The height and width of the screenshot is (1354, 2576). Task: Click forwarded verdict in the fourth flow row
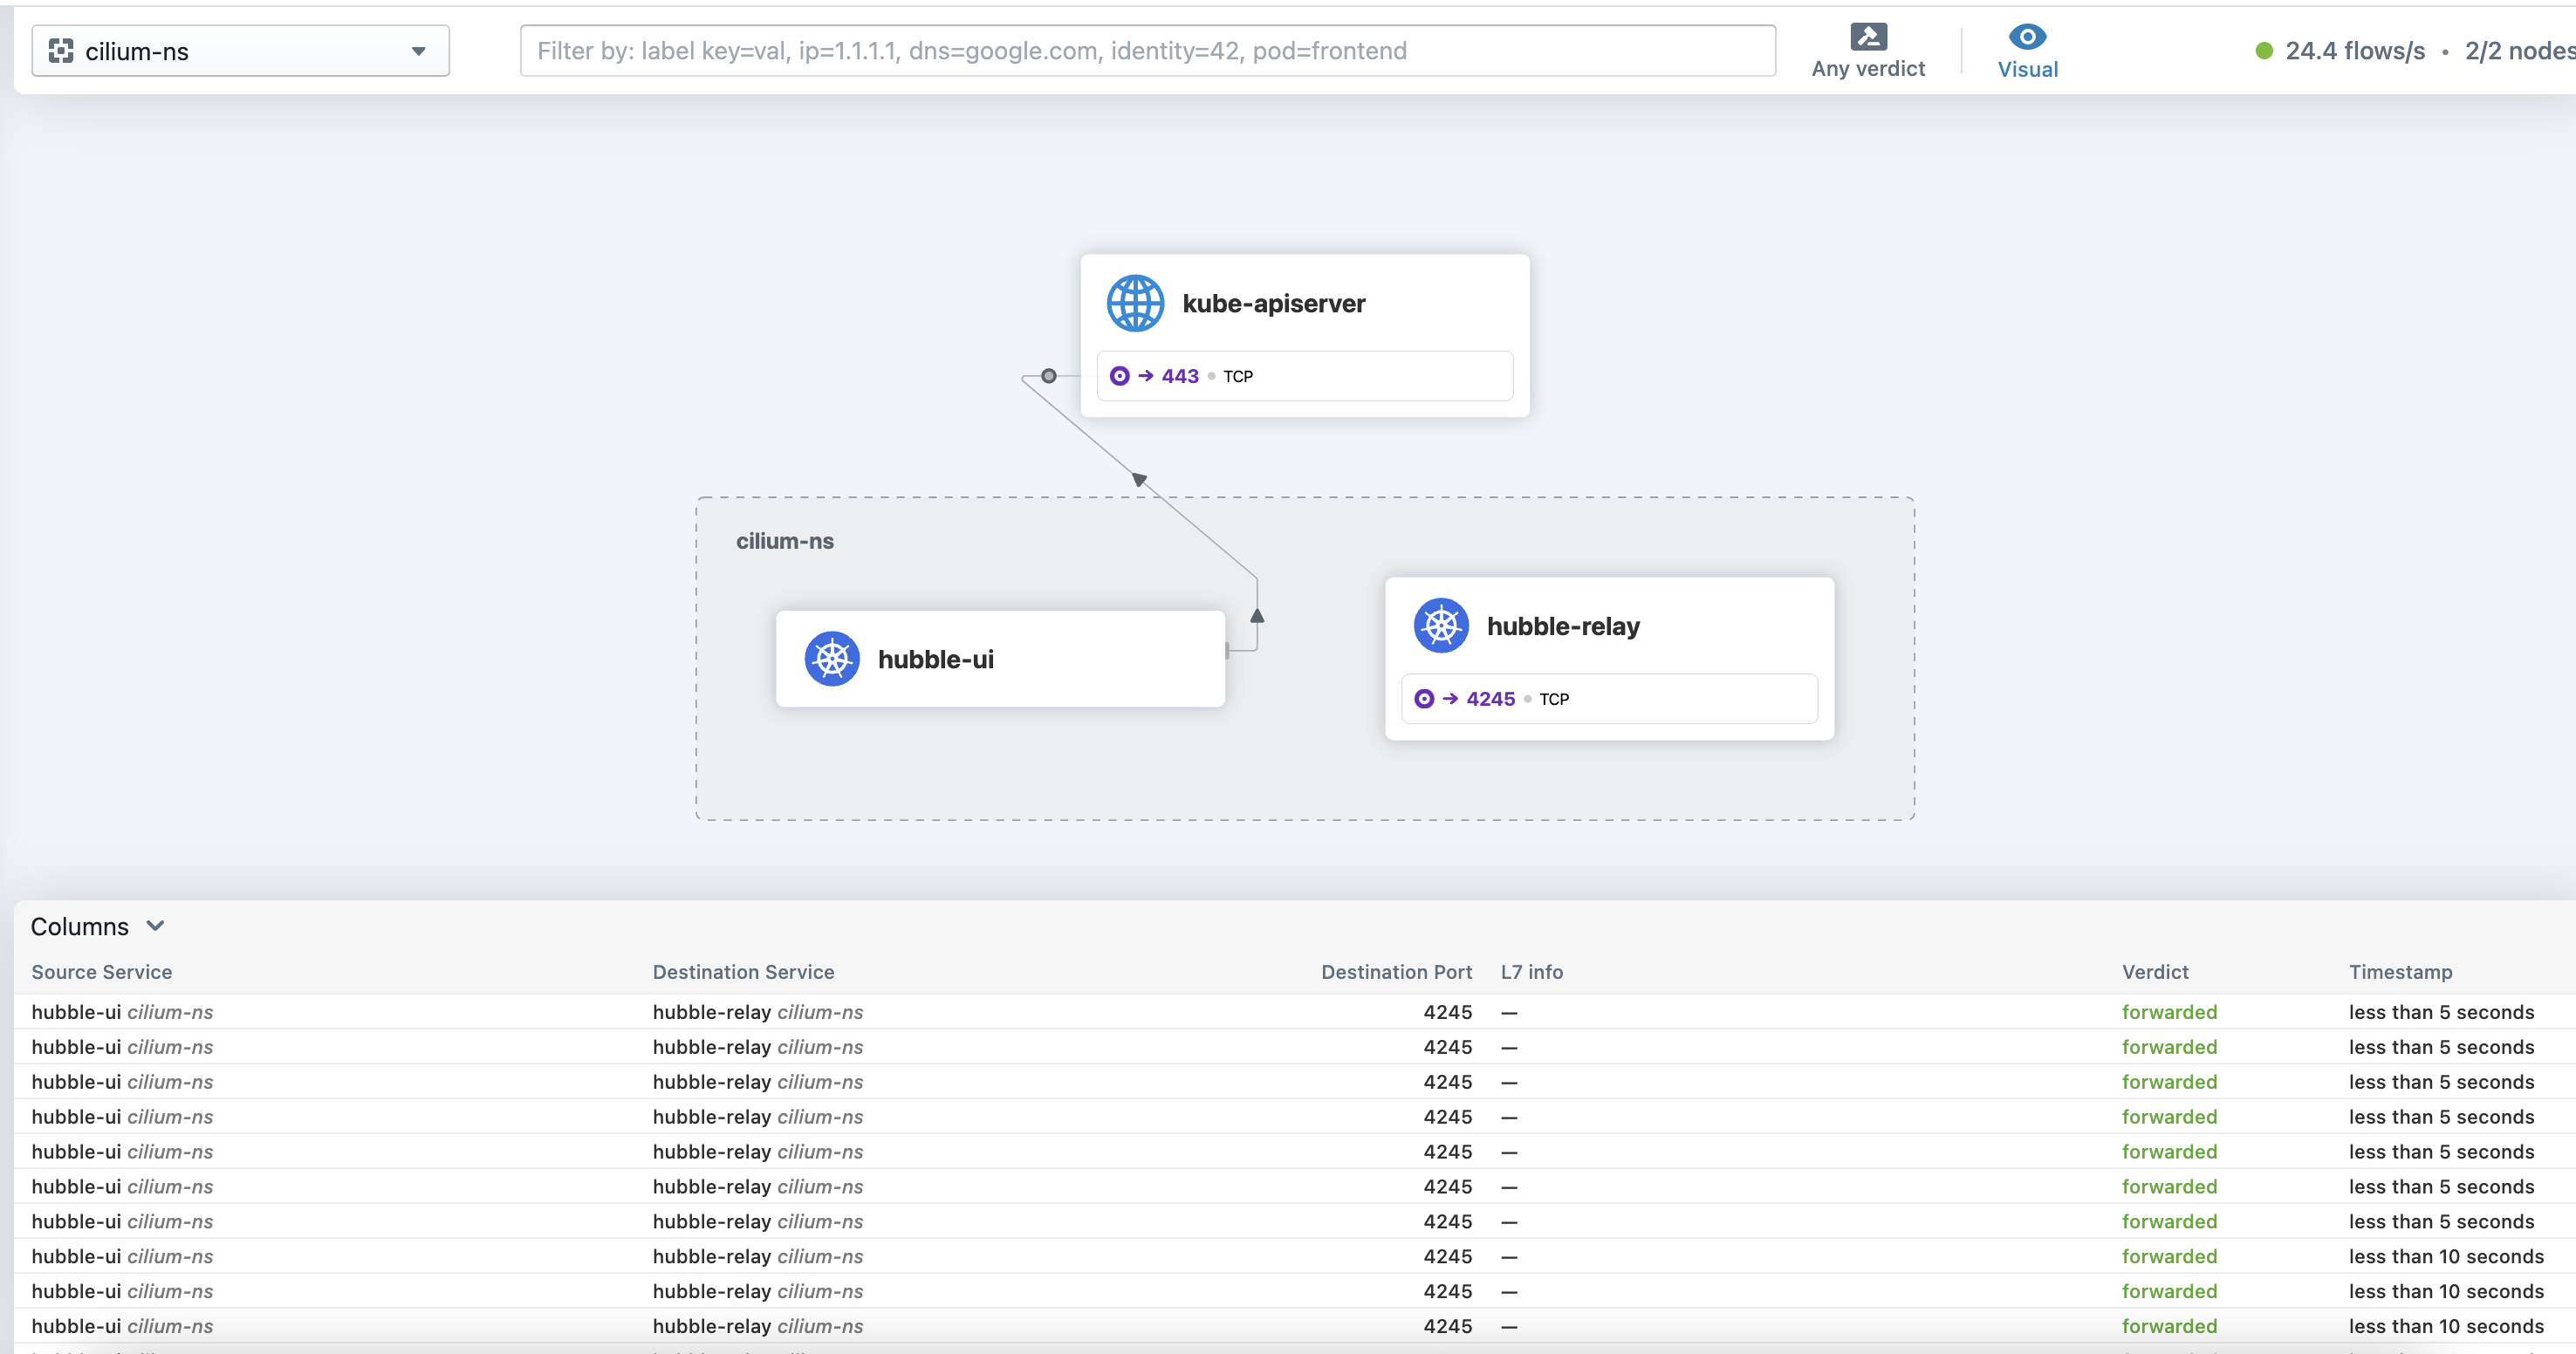(x=2169, y=1117)
